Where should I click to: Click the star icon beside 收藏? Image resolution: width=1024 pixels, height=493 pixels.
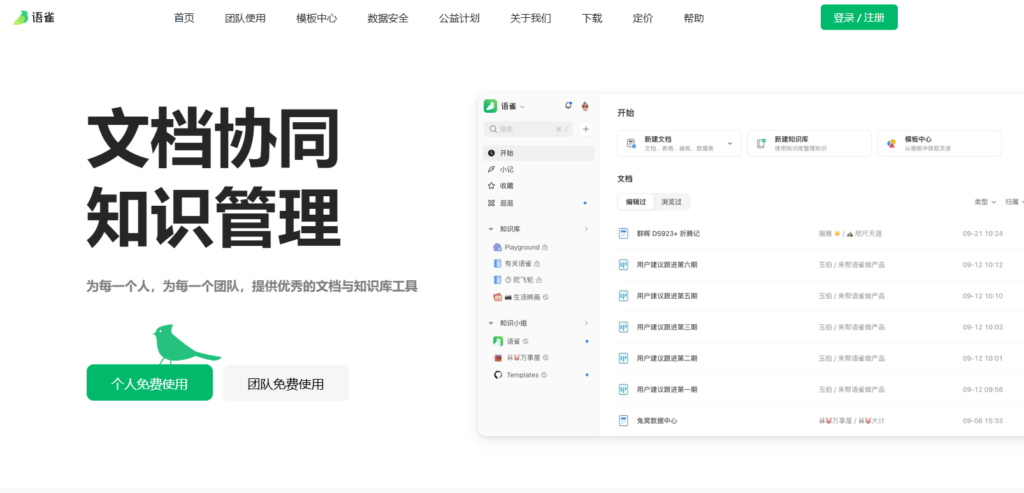click(x=491, y=185)
